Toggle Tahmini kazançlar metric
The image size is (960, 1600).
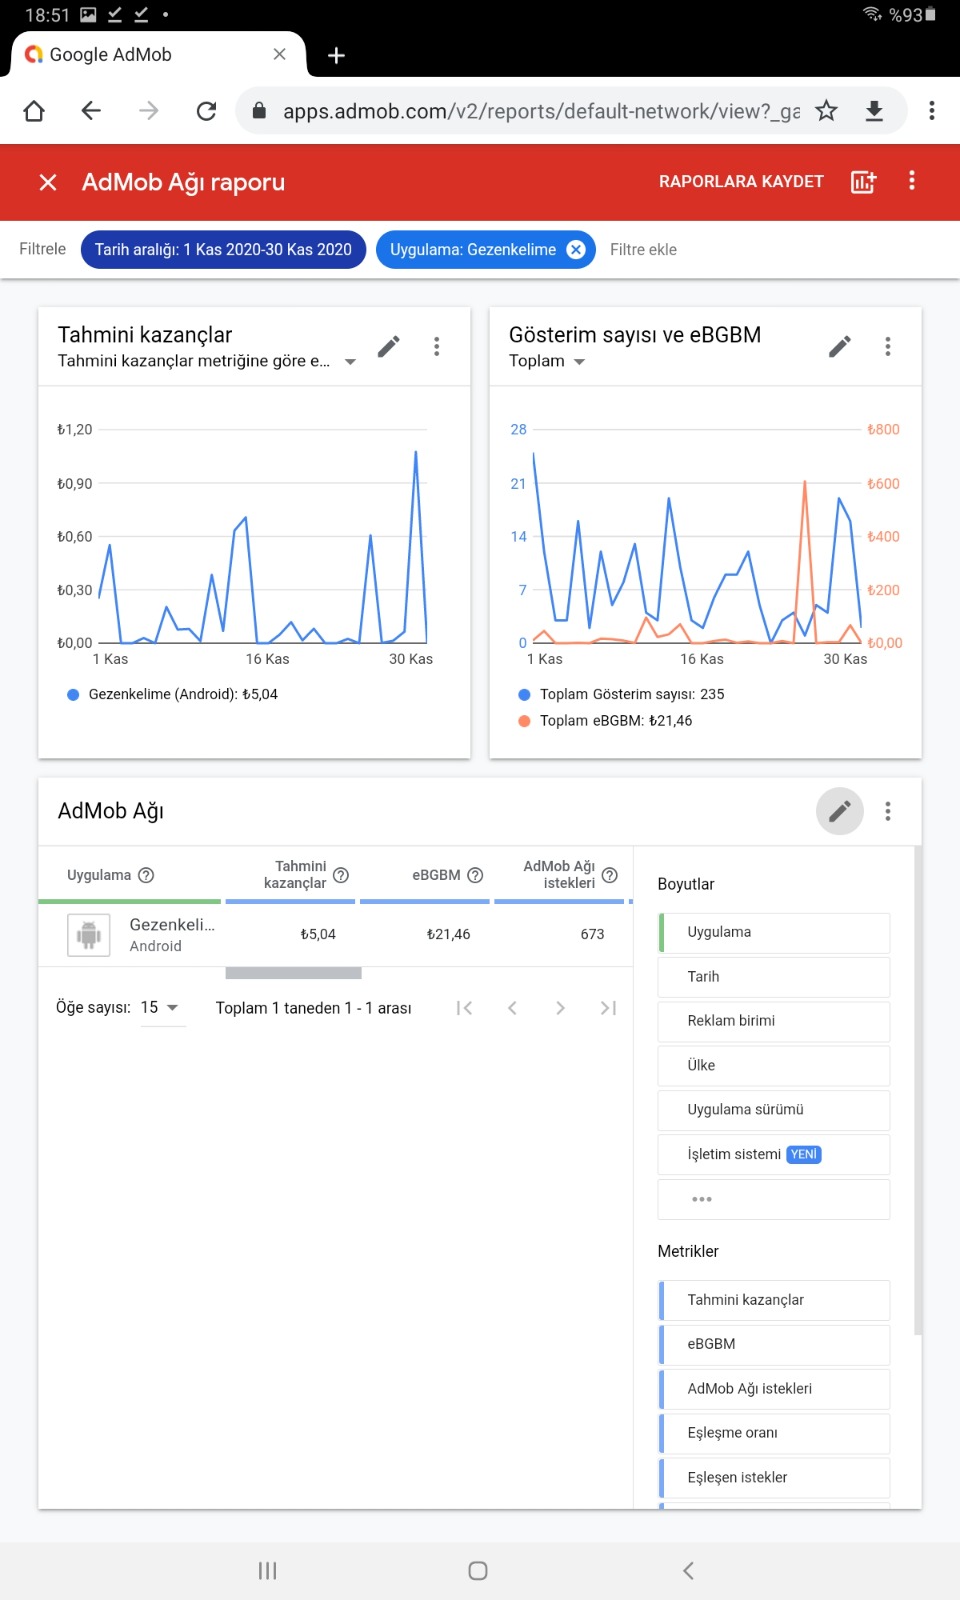[774, 1300]
